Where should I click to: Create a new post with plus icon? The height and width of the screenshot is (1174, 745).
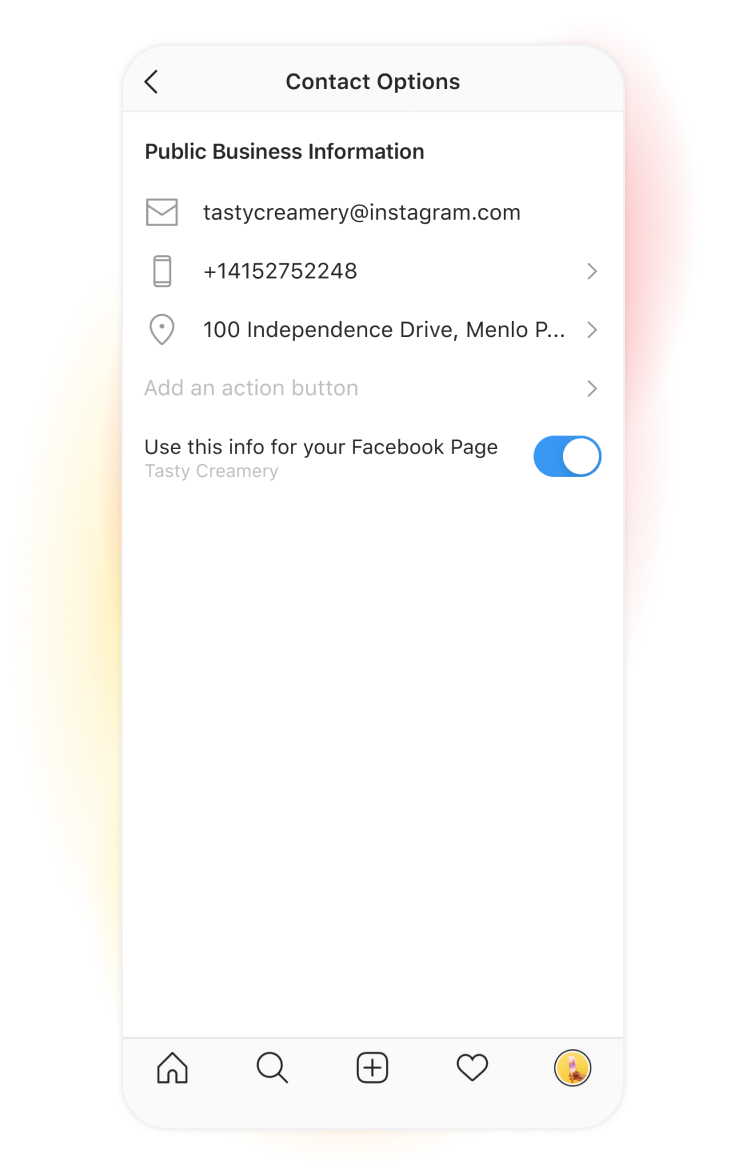(372, 1068)
